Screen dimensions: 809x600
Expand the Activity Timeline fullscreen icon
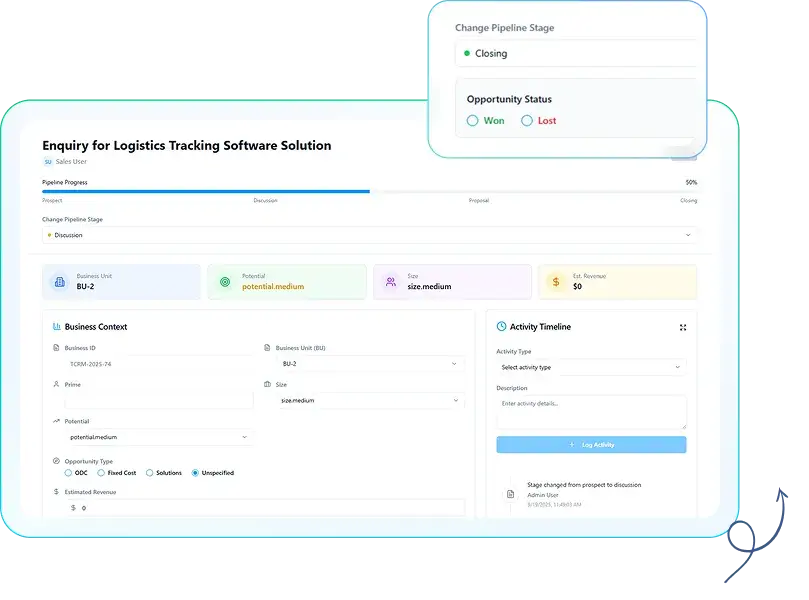point(683,327)
